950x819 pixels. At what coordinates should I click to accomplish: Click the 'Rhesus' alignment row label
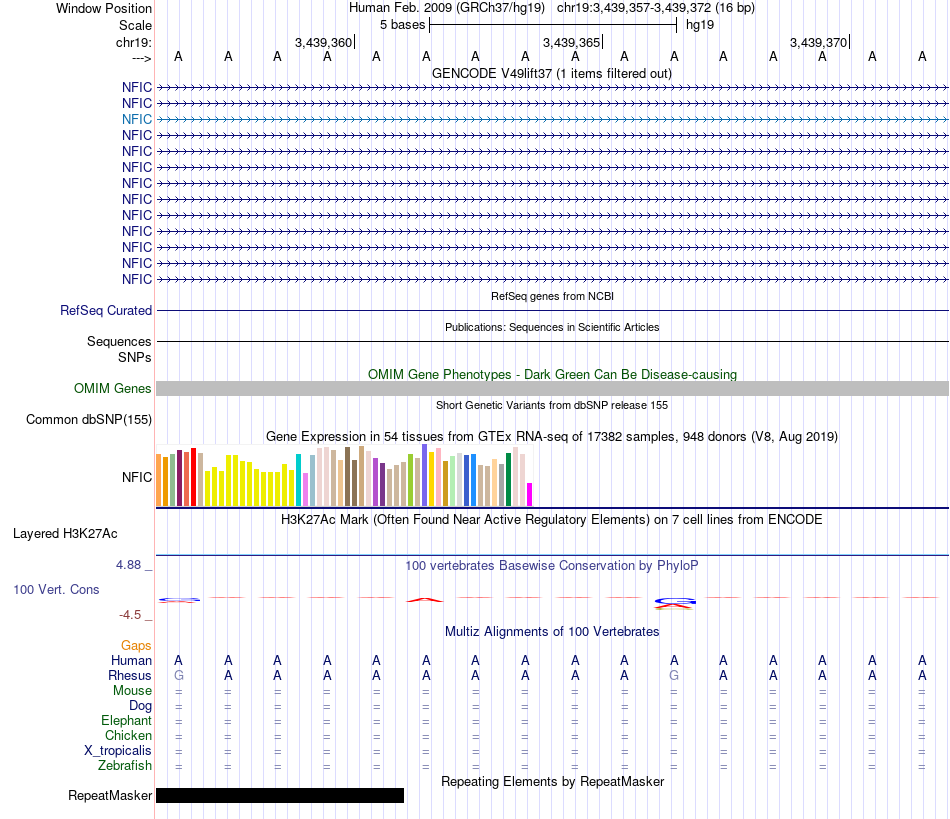pos(130,675)
